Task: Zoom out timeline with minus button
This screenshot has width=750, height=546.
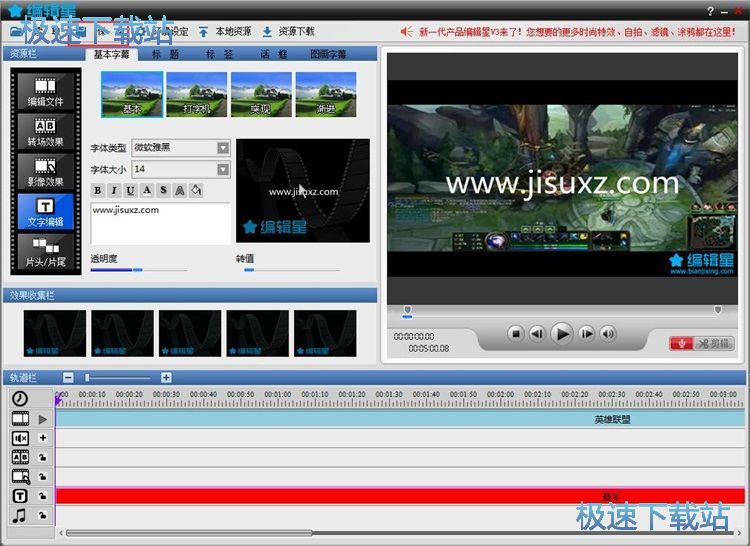Action: (68, 378)
